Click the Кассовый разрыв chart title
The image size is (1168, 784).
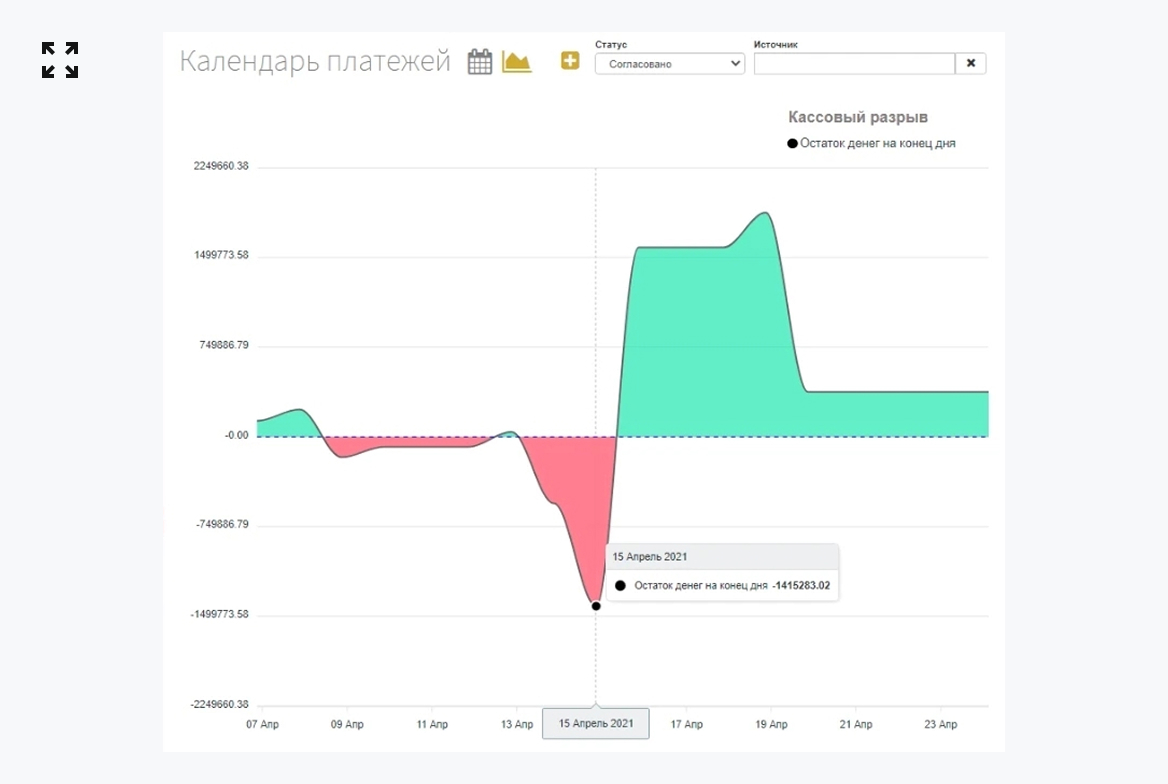click(x=858, y=117)
